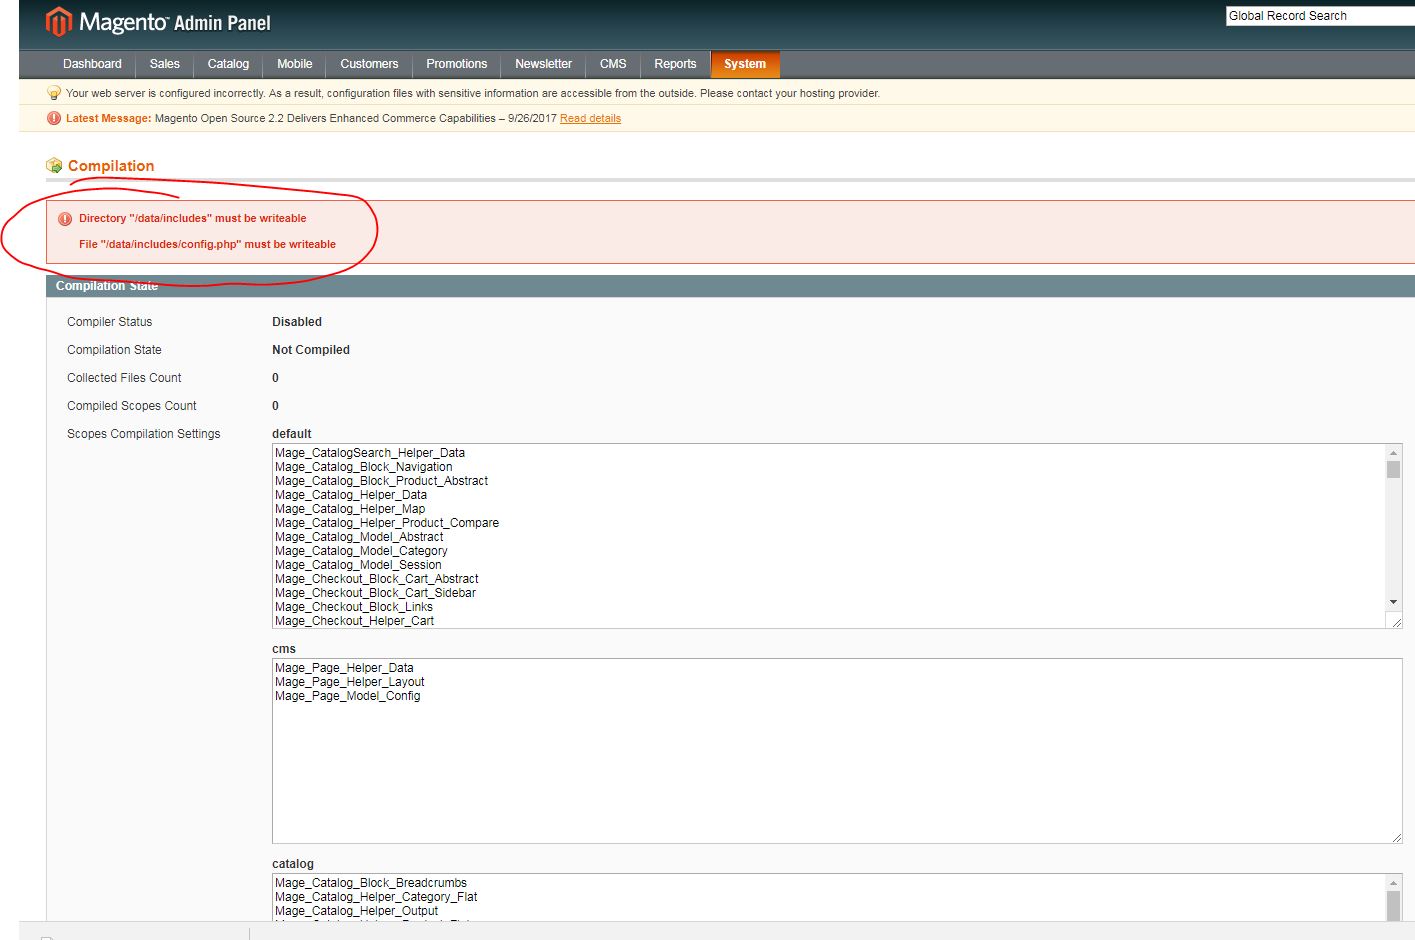1415x940 pixels.
Task: Select the Mage_Catalog_Block_Breadcrumbs line
Action: 371,883
